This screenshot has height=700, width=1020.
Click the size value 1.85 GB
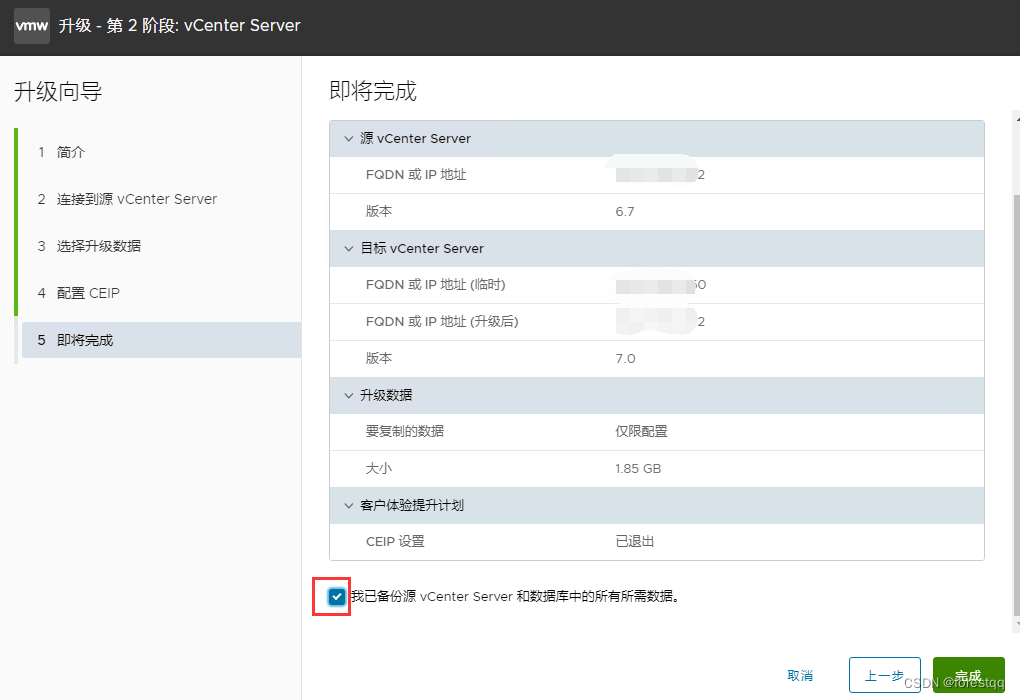[638, 468]
